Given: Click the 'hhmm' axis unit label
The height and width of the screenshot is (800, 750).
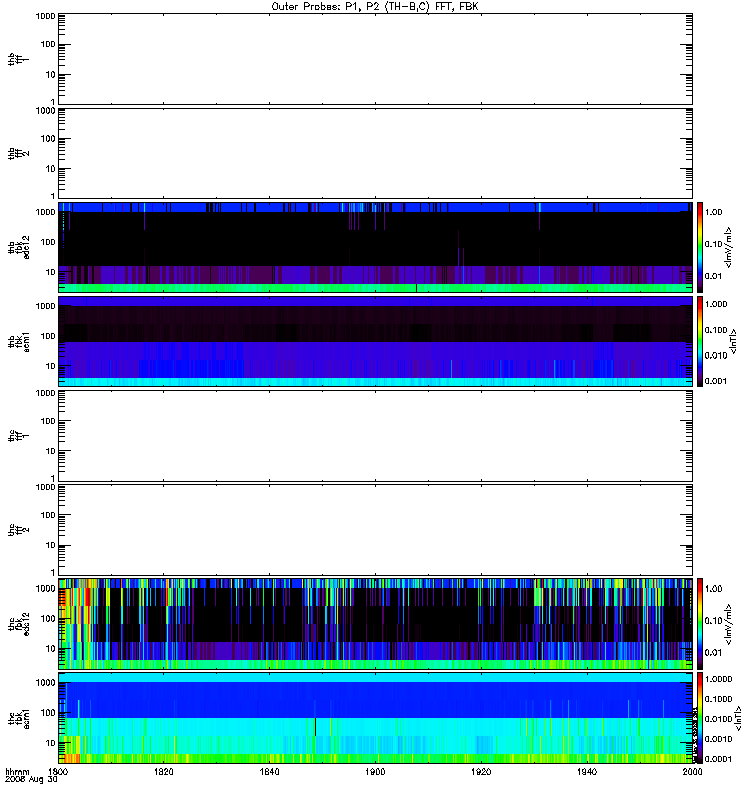Looking at the screenshot, I should coord(17,772).
